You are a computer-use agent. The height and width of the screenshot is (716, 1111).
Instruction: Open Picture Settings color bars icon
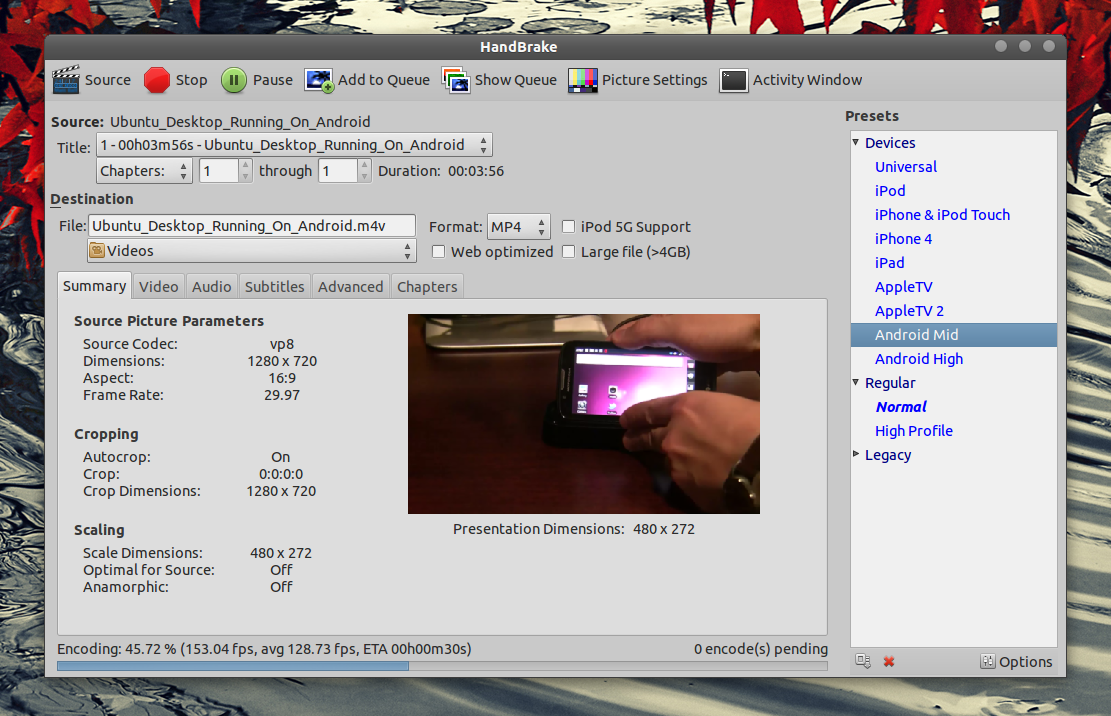pos(582,80)
